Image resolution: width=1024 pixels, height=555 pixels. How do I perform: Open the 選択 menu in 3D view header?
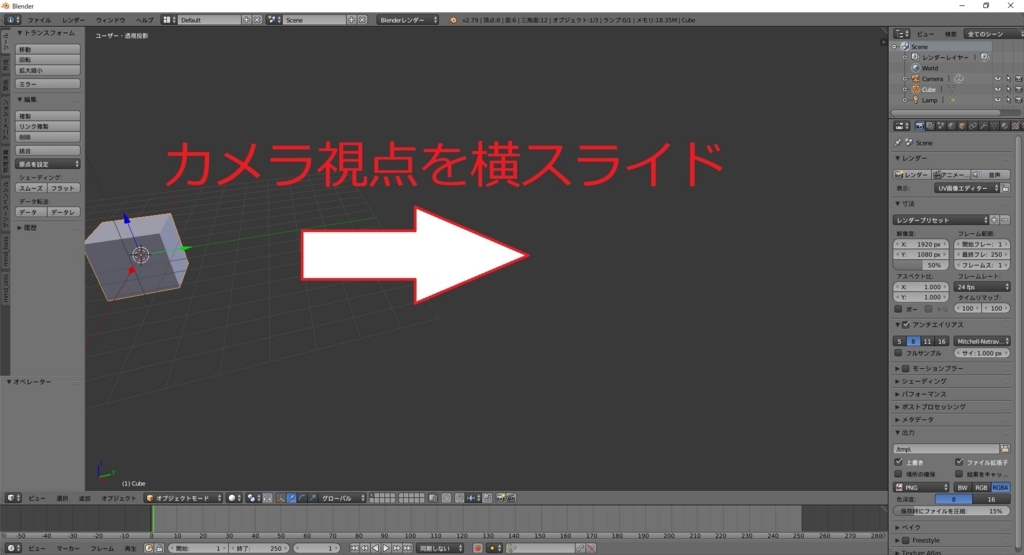tap(62, 498)
